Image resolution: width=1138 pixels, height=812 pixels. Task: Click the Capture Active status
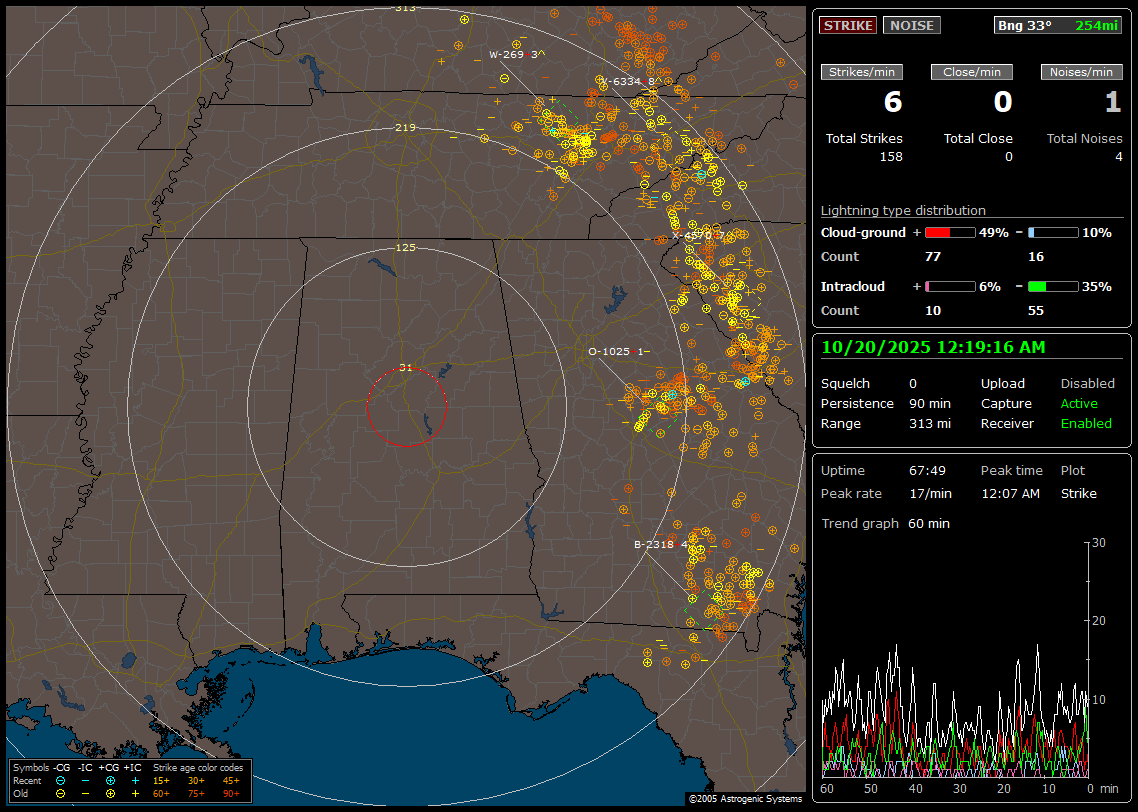click(x=1079, y=404)
